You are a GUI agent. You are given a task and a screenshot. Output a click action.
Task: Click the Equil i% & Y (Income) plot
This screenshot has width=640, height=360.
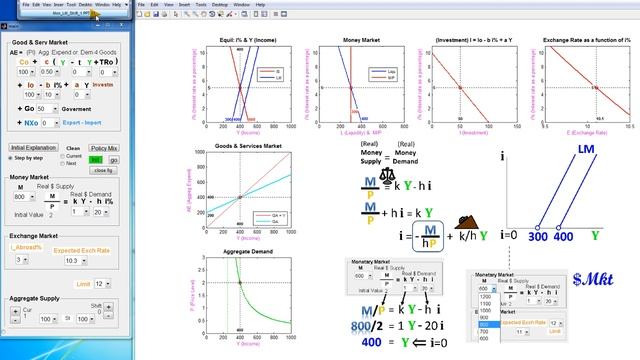[x=249, y=84]
